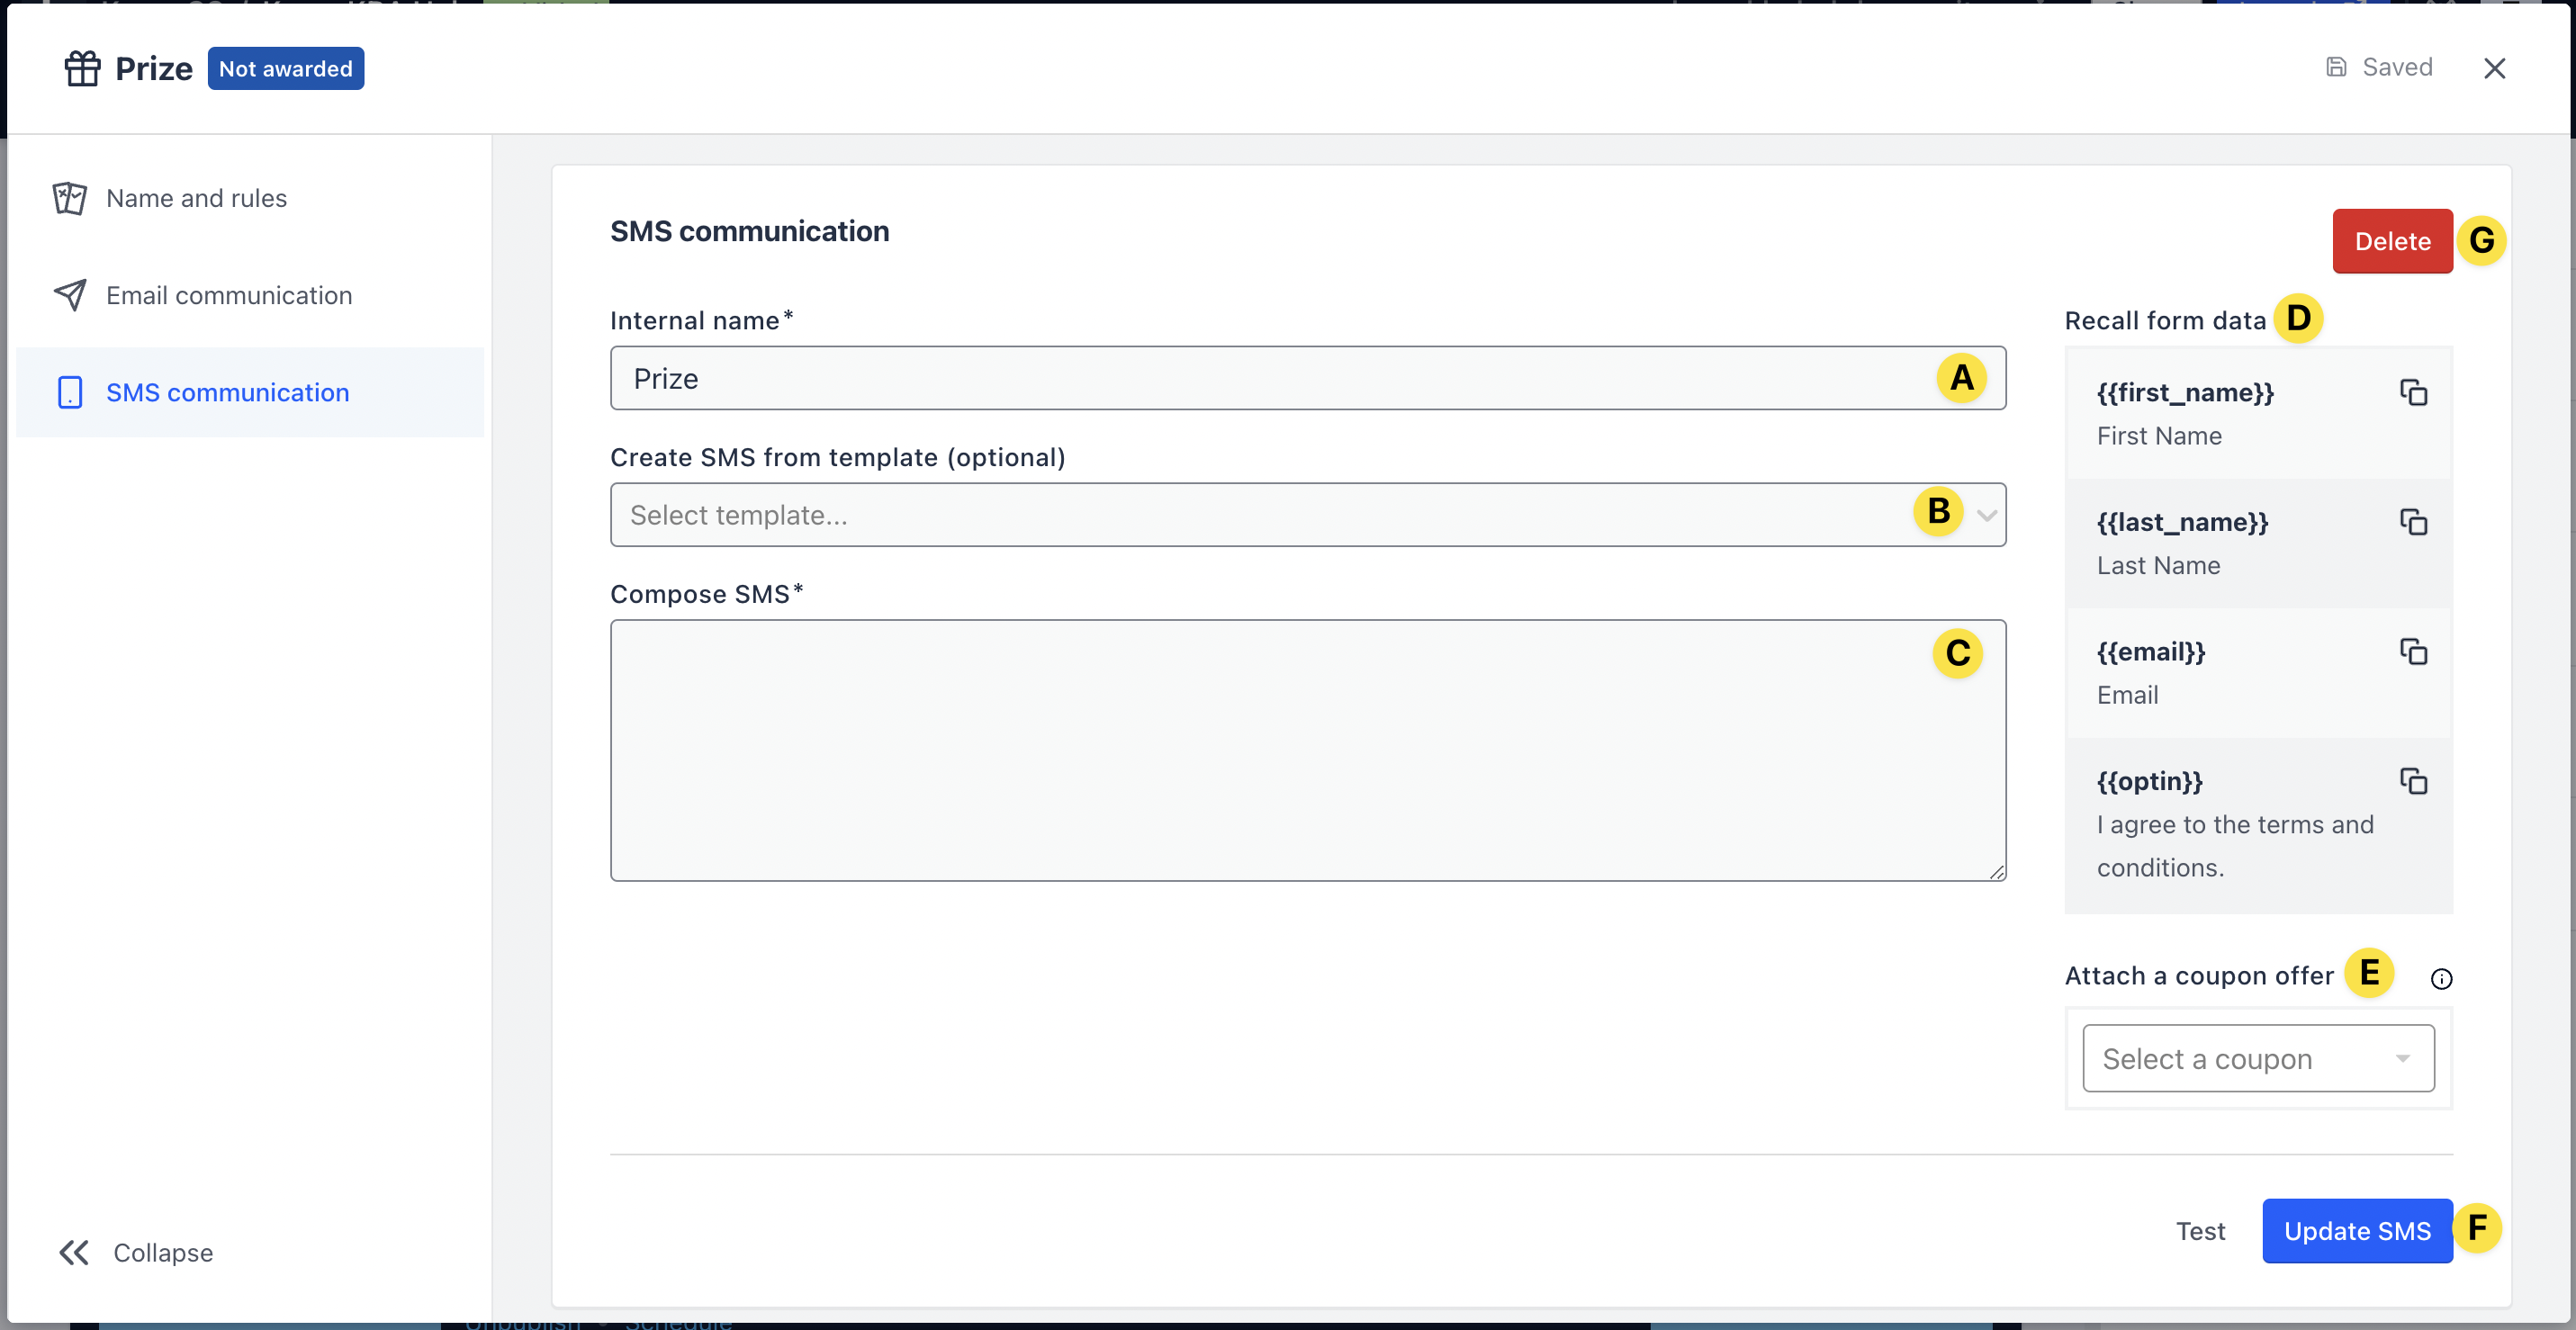The image size is (2576, 1330).
Task: Copy the {{first_name}} placeholder
Action: 2413,392
